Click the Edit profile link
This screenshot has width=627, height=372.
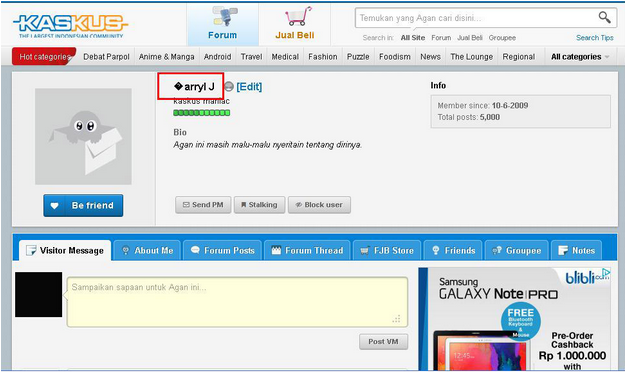coord(249,87)
